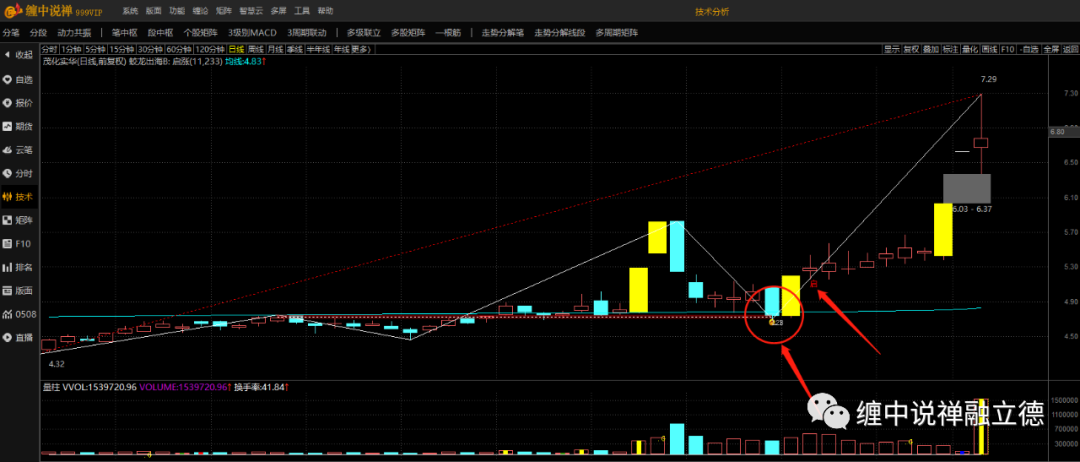Switch to 季线 quarterly tab

tap(295, 49)
